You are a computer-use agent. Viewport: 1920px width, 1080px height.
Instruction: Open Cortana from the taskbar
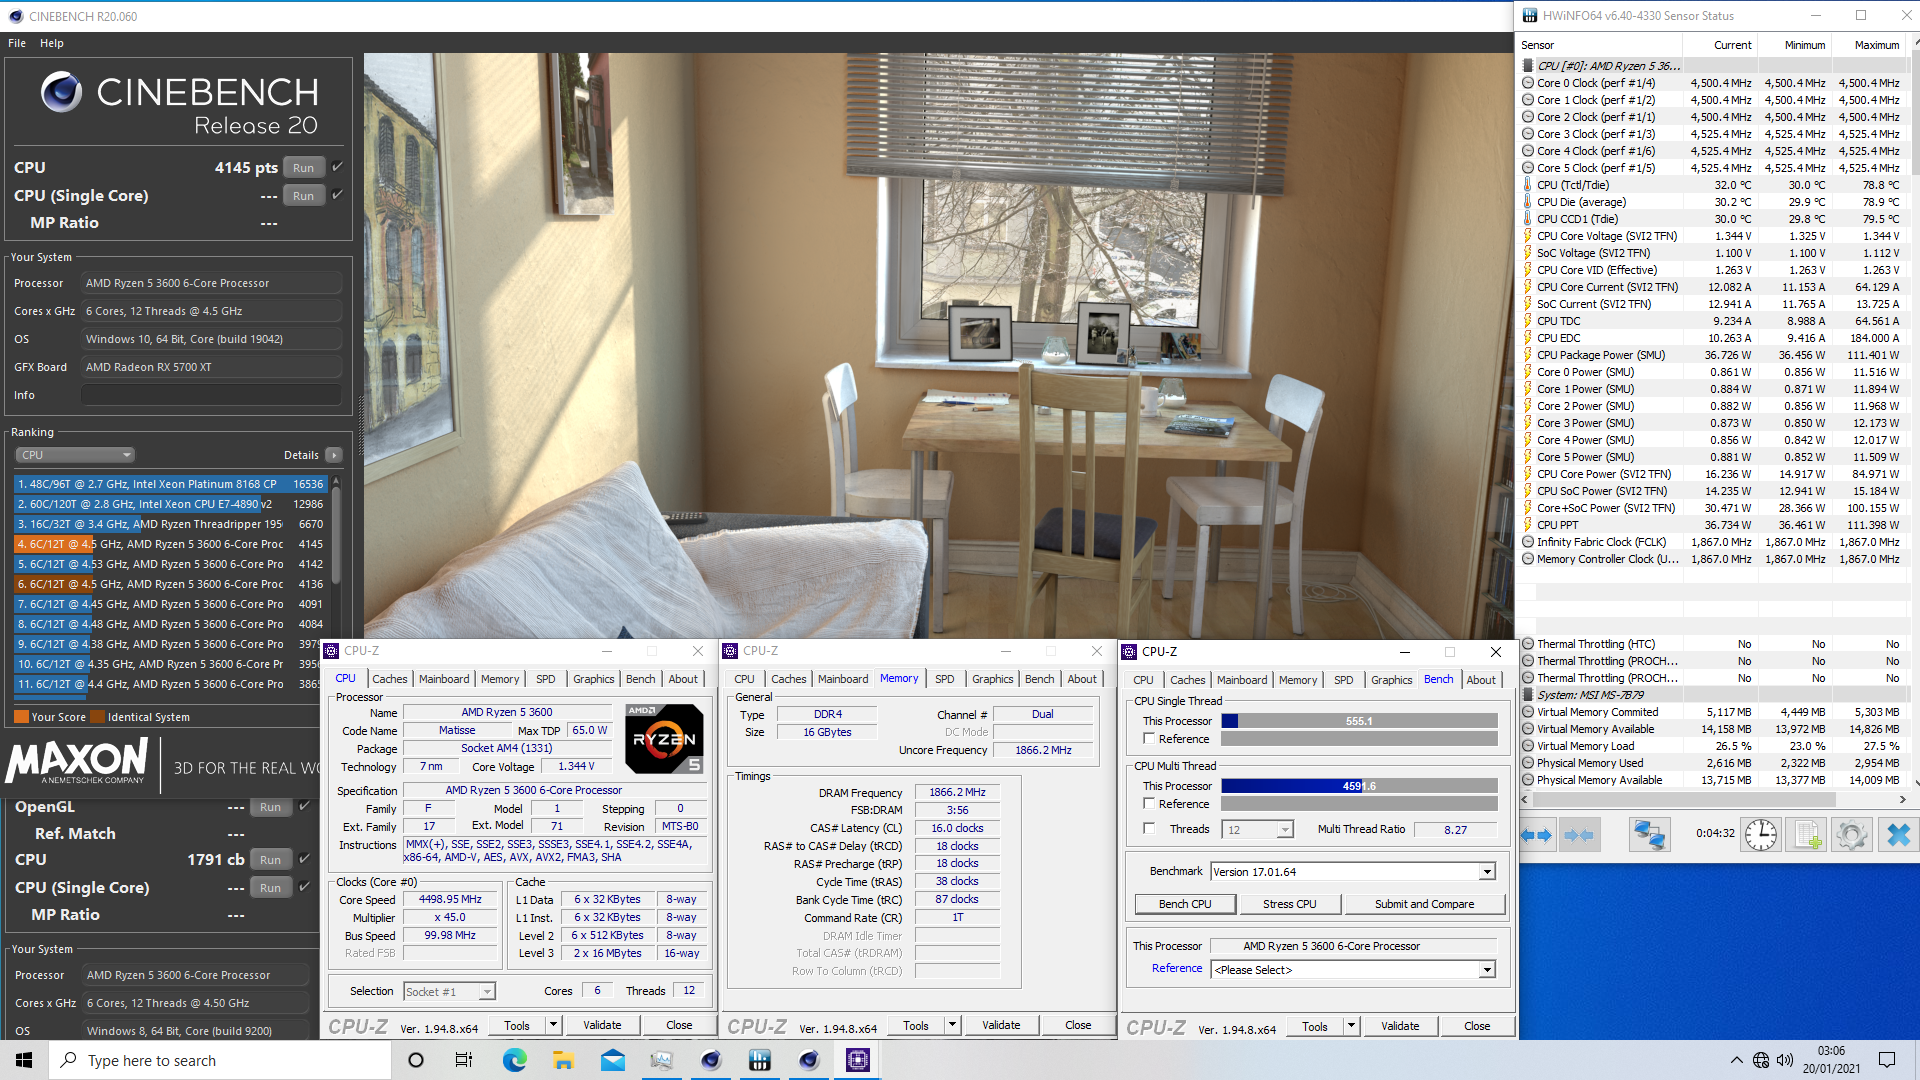point(416,1060)
